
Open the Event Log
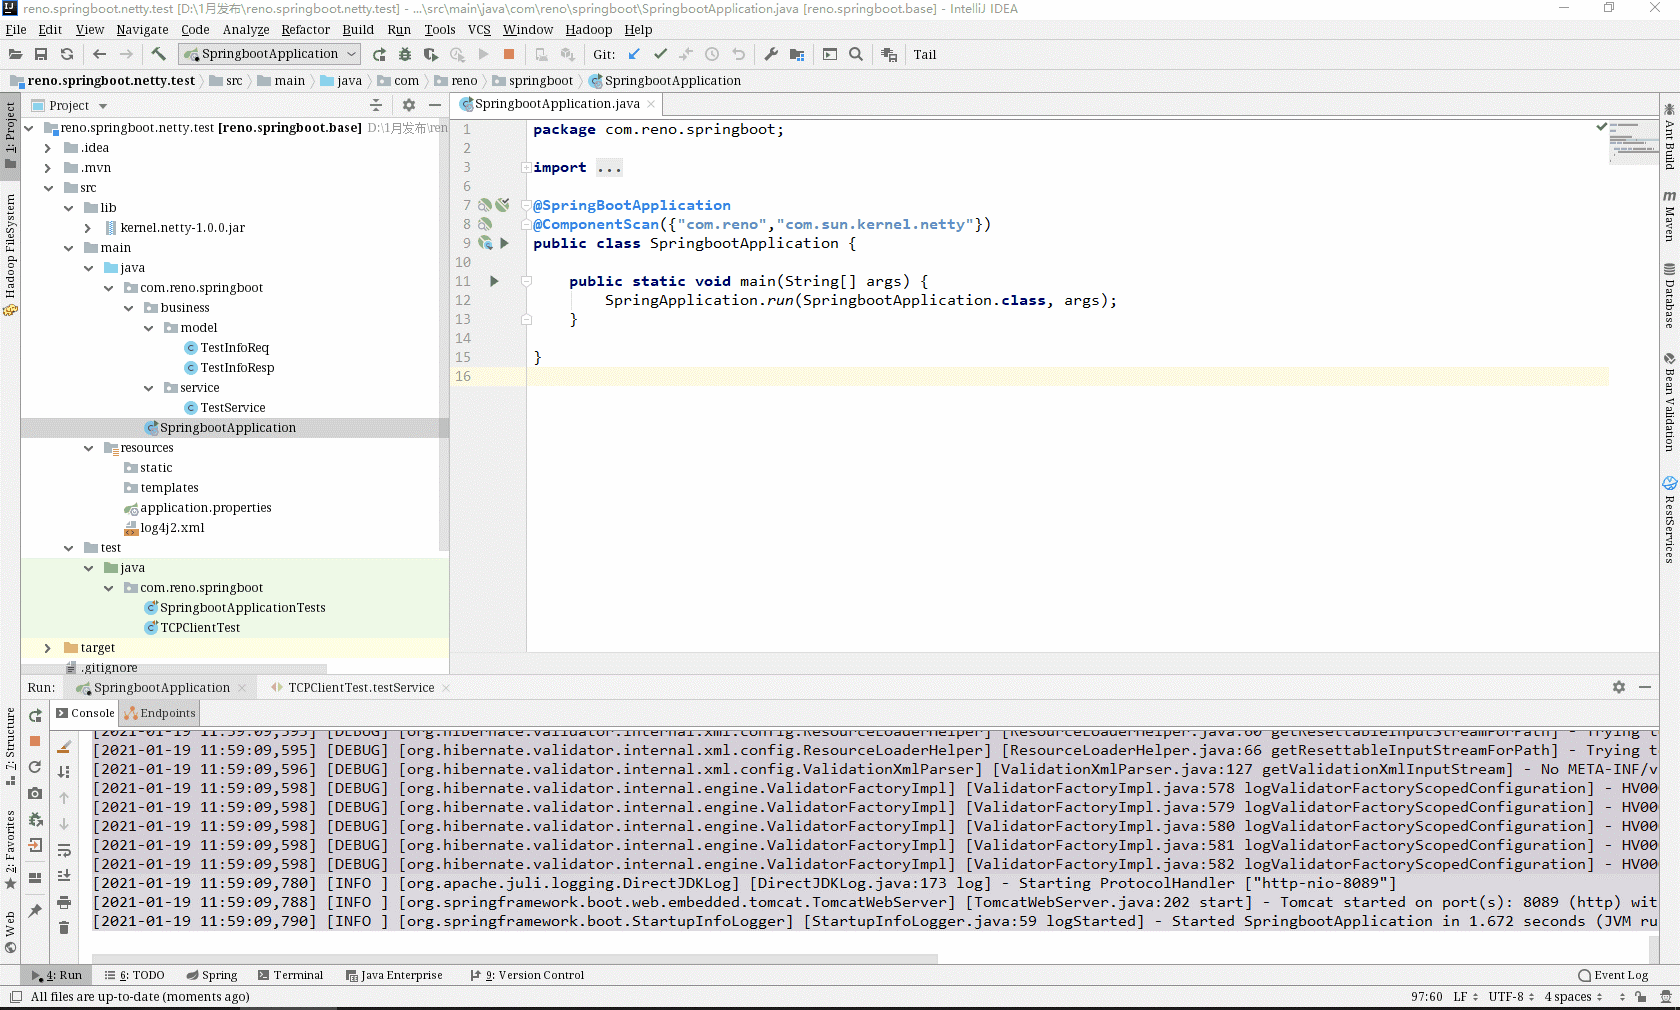[1613, 975]
